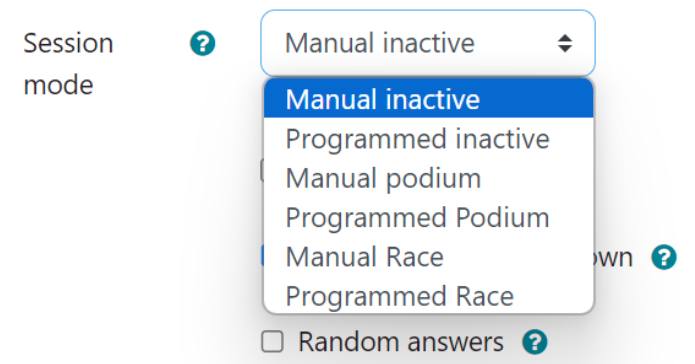Choose the highlighted Manual inactive option

[428, 99]
